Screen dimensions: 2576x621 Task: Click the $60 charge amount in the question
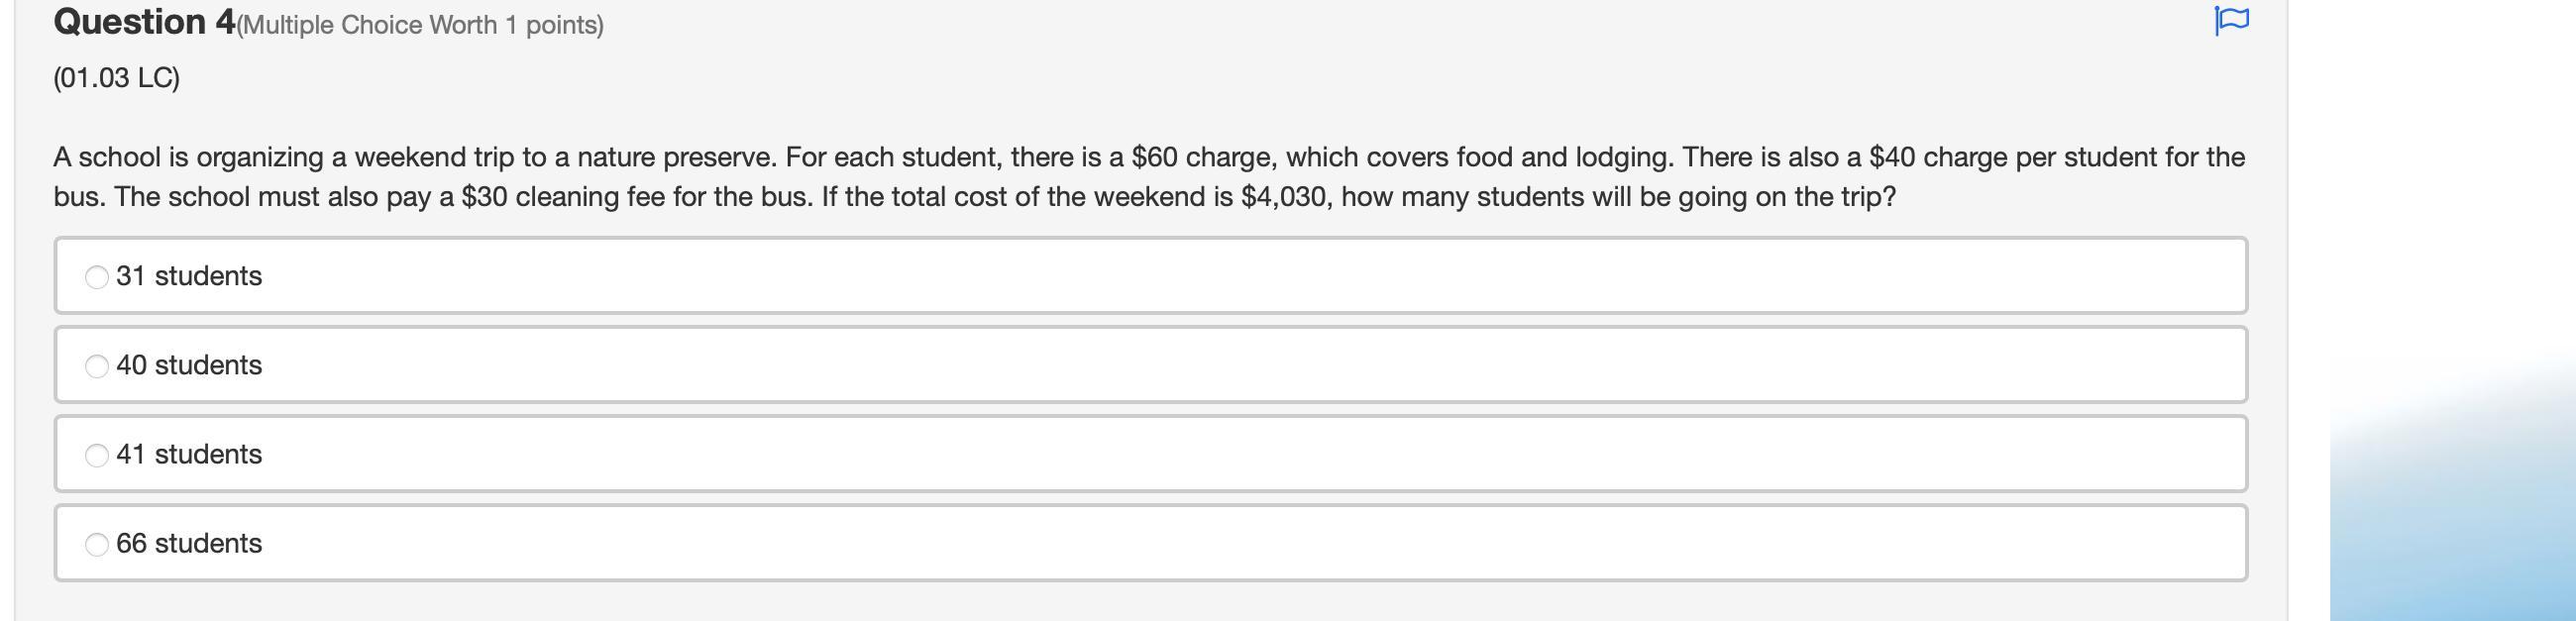[x=1154, y=158]
